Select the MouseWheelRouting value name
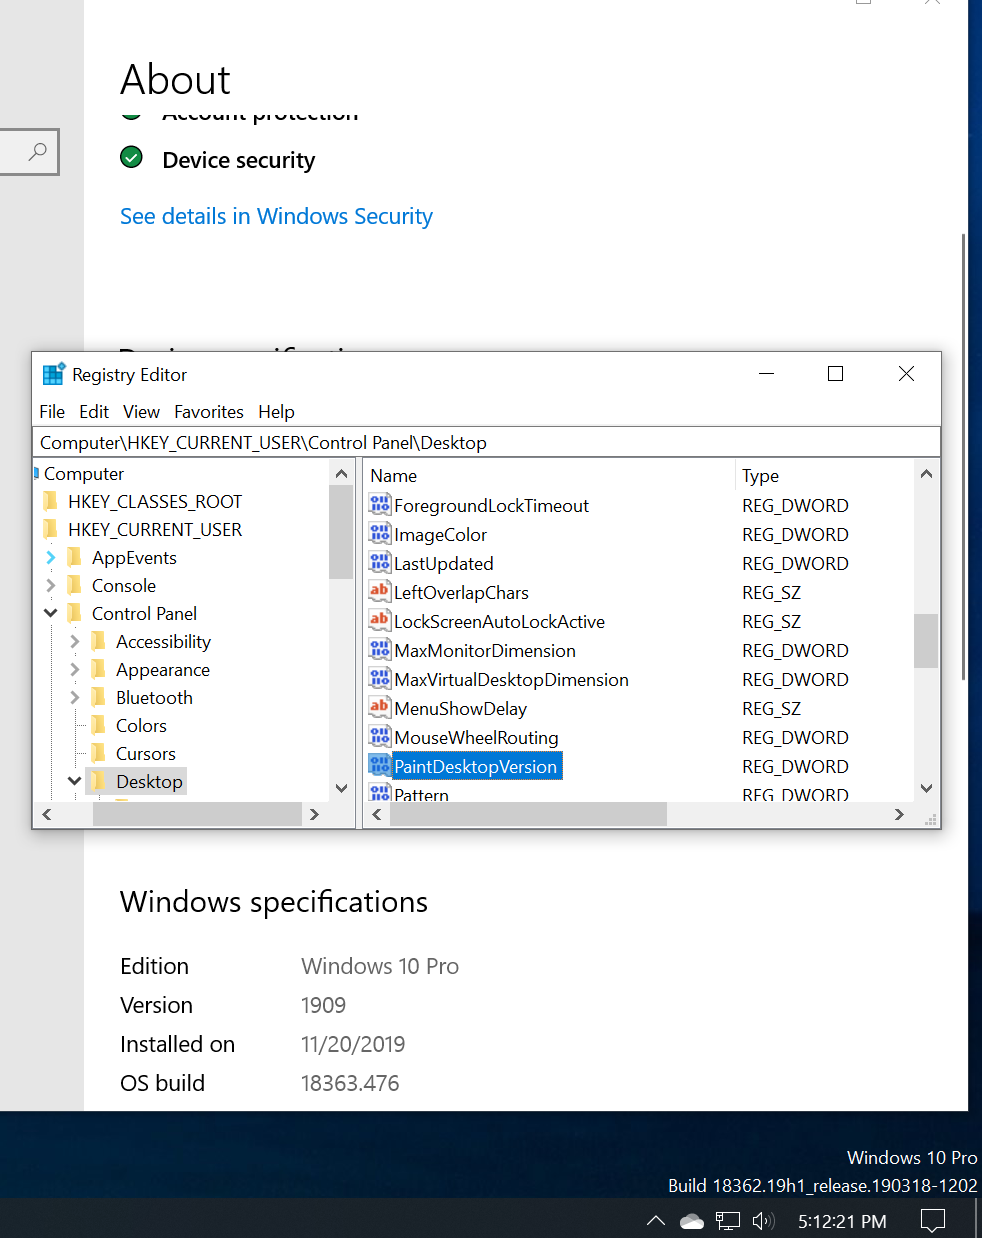The image size is (982, 1238). [x=476, y=737]
